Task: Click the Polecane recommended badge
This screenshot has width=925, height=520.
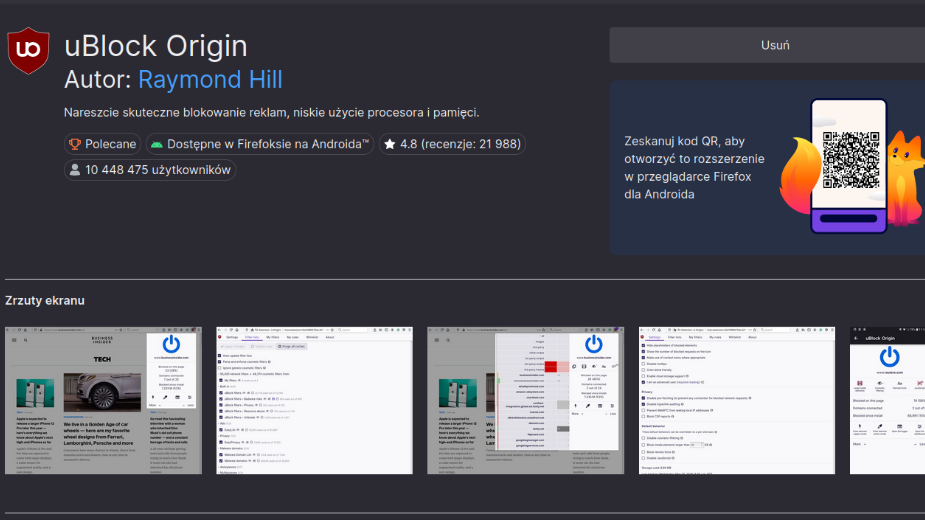Action: pyautogui.click(x=103, y=144)
